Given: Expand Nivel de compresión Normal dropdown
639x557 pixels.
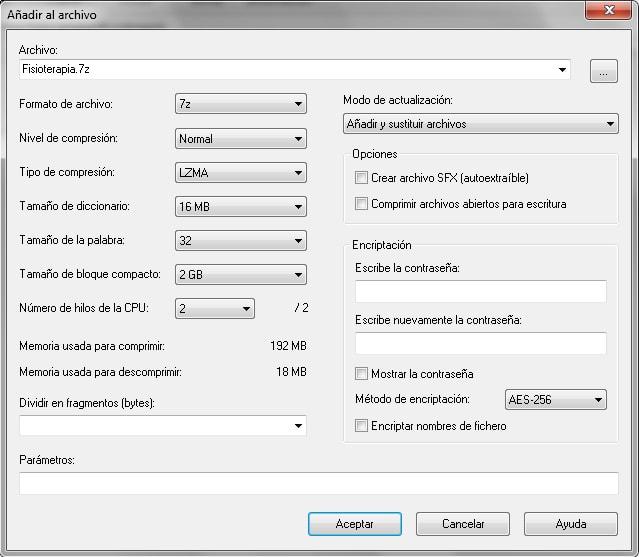Looking at the screenshot, I should [241, 139].
